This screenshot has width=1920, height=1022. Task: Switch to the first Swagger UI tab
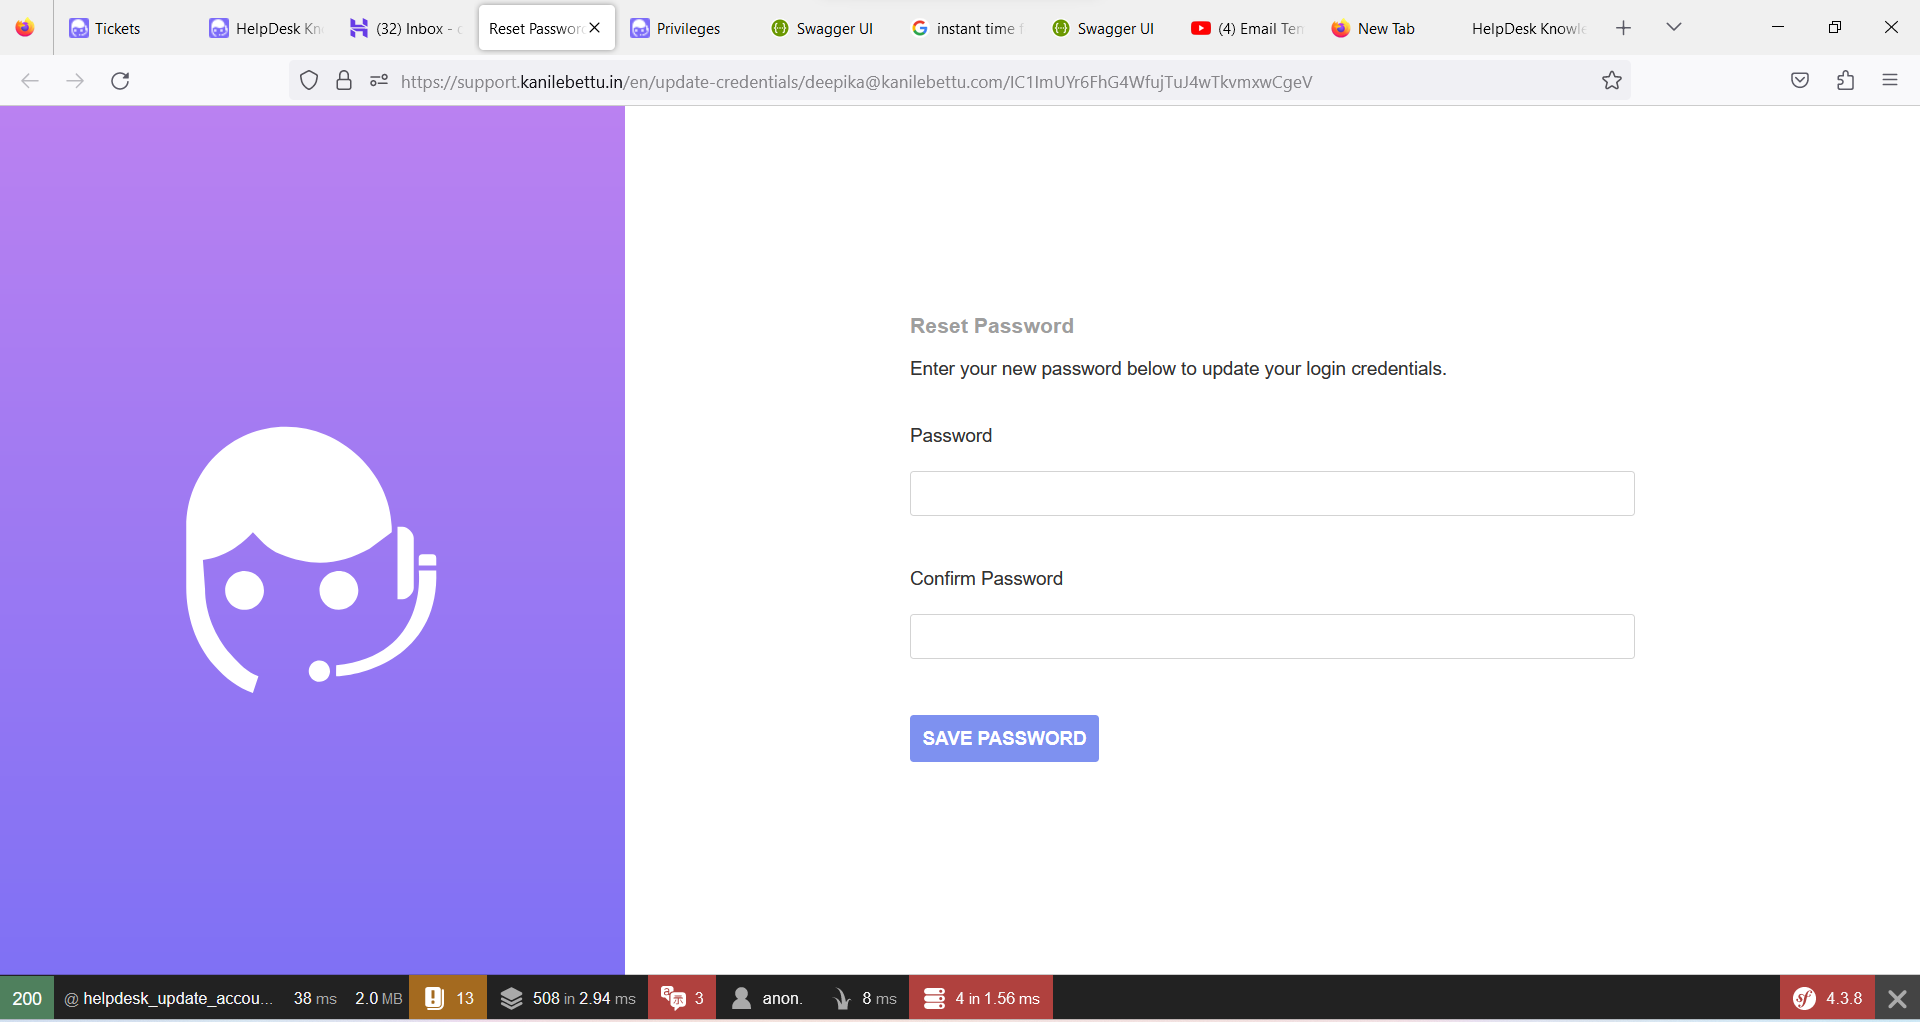pyautogui.click(x=830, y=28)
